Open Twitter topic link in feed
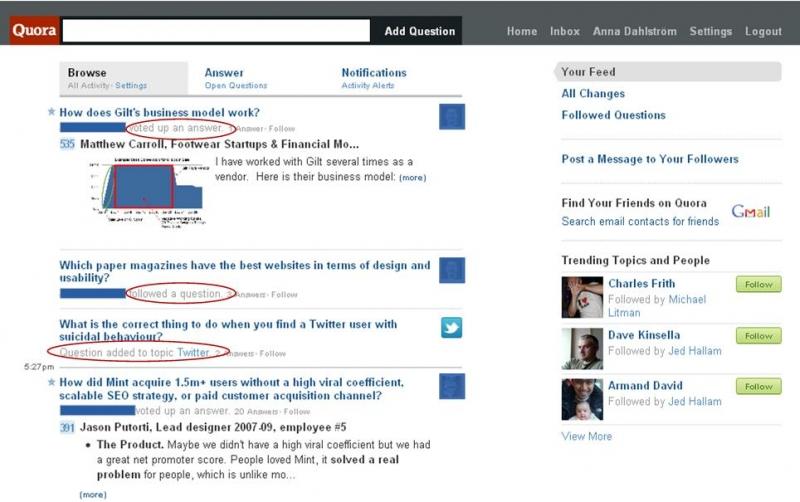The image size is (800, 502). click(193, 352)
